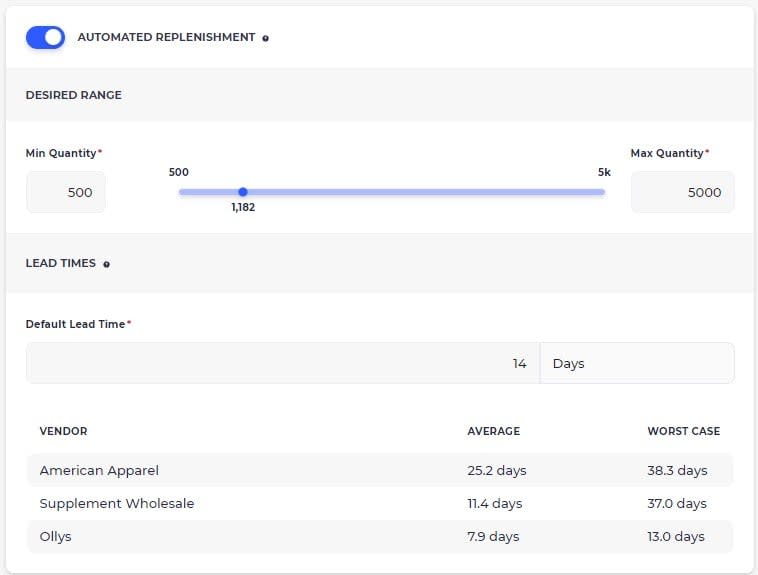Click the 5k slider maximum label
The height and width of the screenshot is (575, 758).
point(604,172)
